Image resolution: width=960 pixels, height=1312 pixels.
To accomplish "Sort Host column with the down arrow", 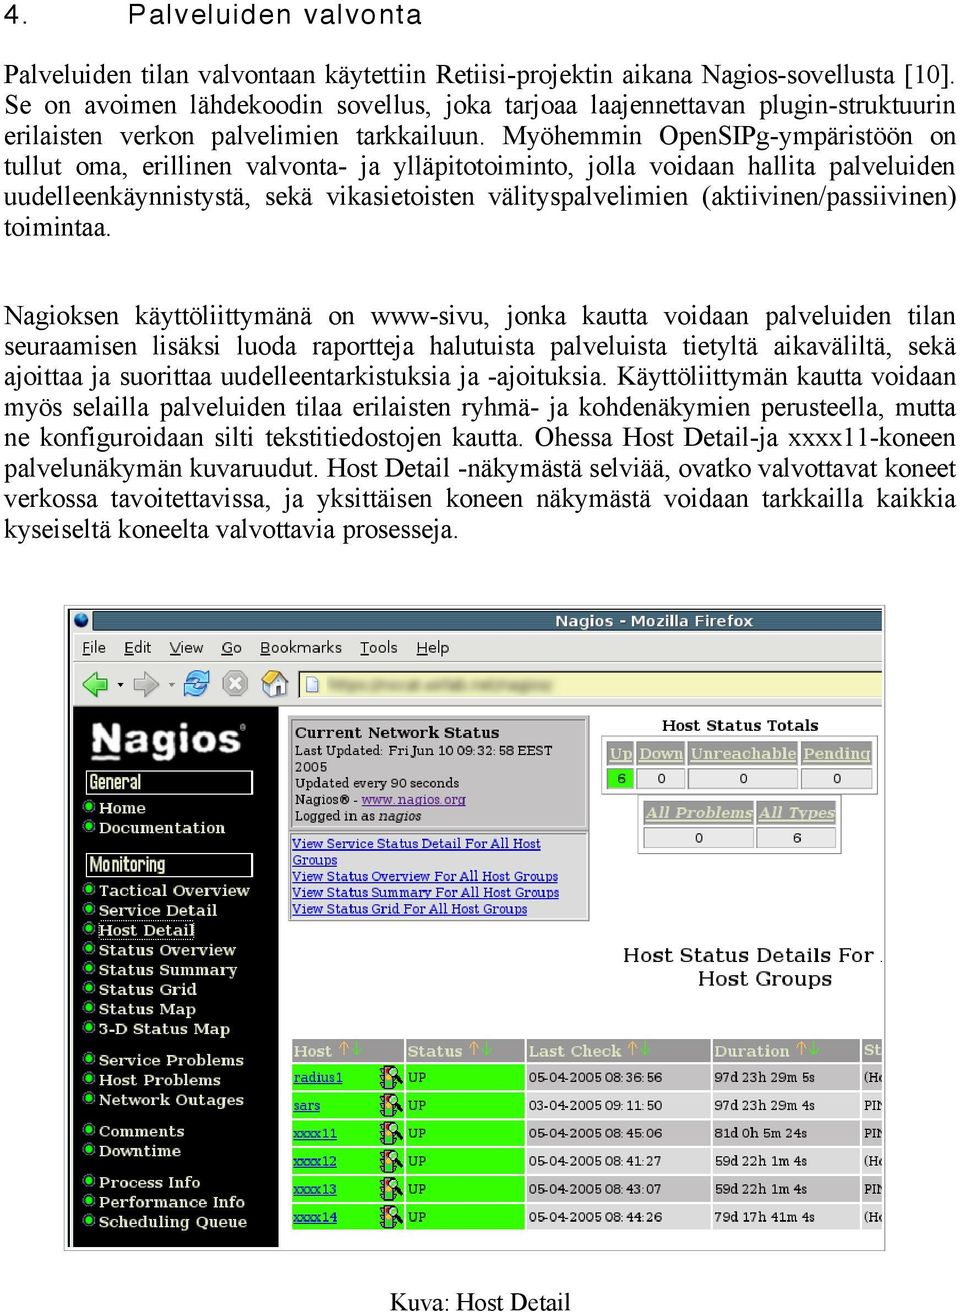I will tap(356, 1049).
